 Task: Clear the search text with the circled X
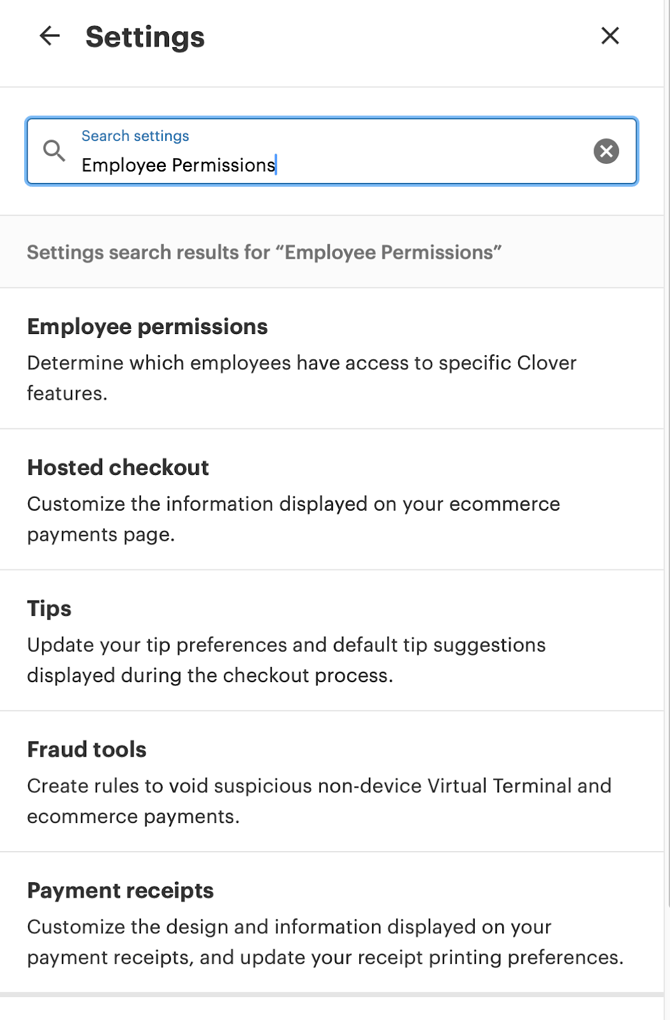pos(606,151)
